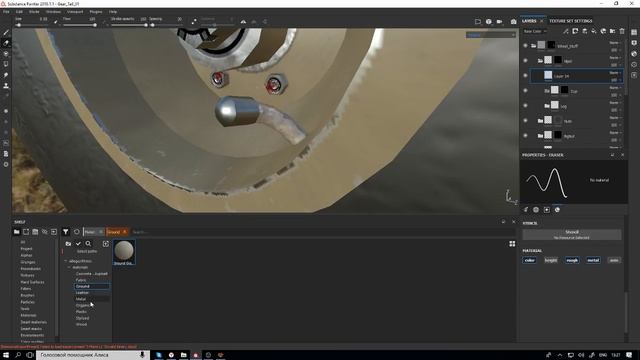
Task: Select Smart materials shelf category
Action: click(x=33, y=322)
